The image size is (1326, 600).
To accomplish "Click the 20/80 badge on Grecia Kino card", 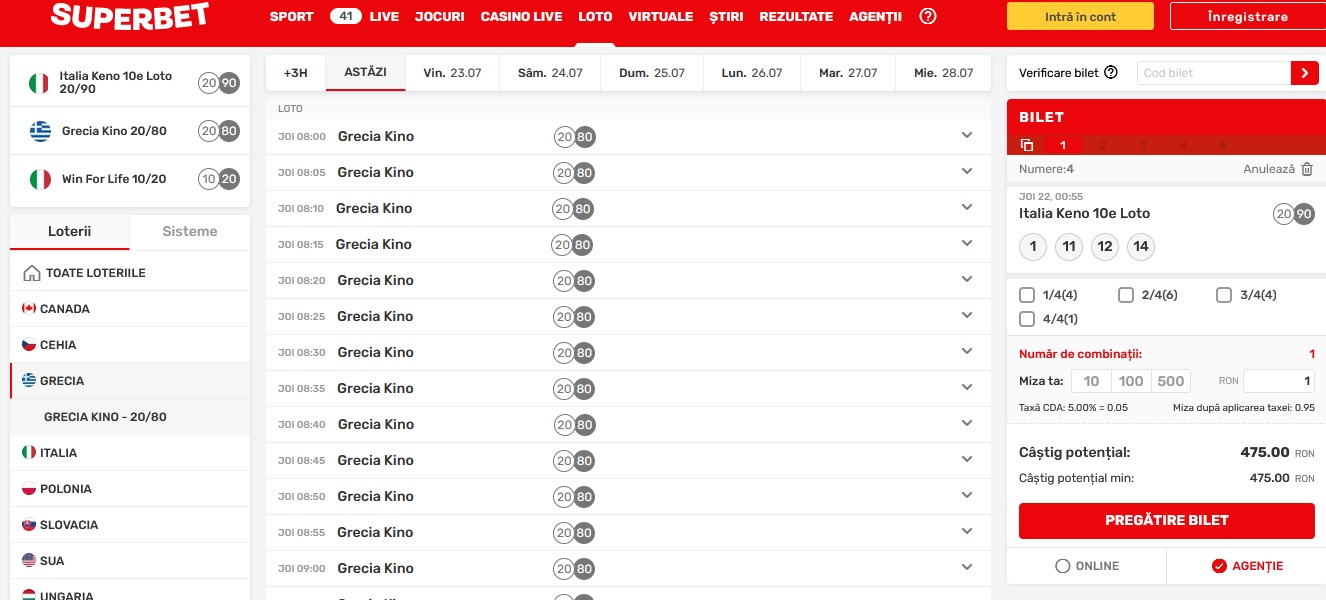I will point(219,131).
